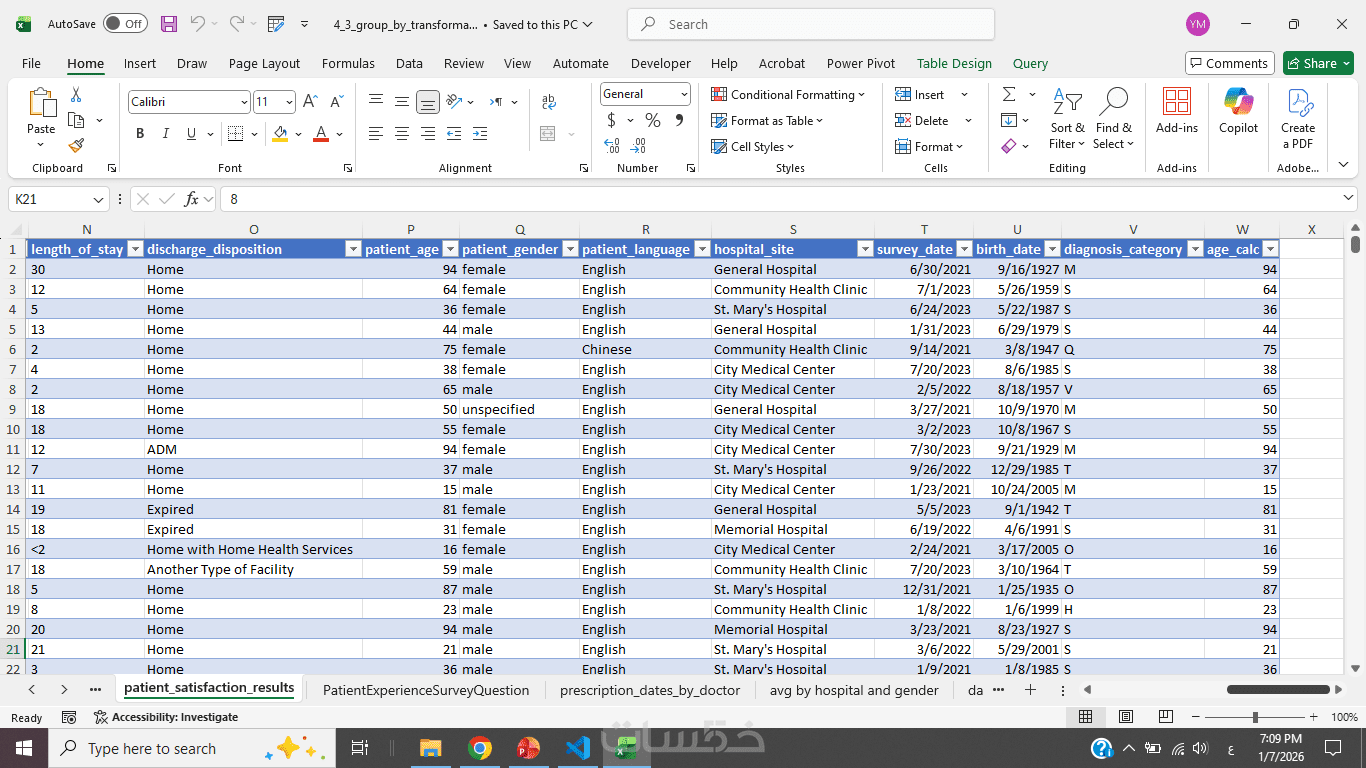This screenshot has width=1366, height=768.
Task: Apply Bold formatting to the cell
Action: 140,134
